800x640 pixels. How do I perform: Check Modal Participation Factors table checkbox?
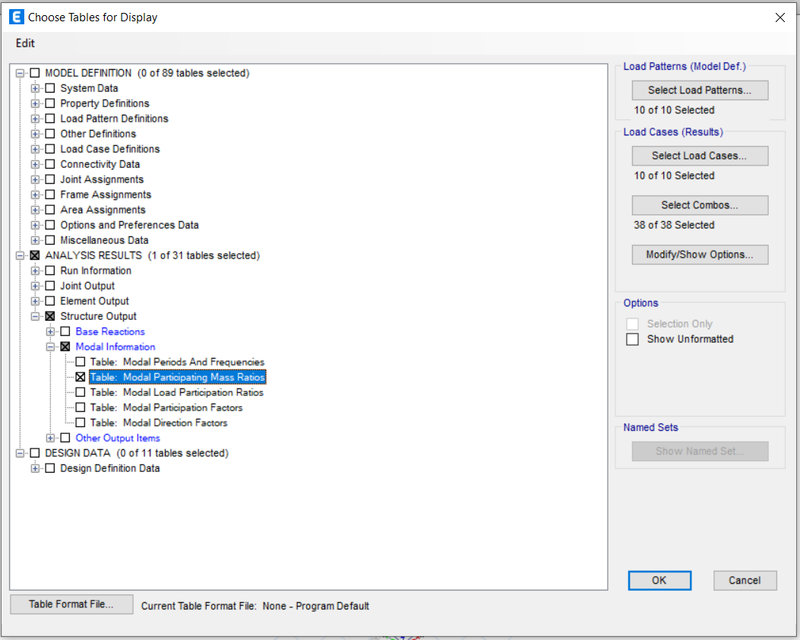[80, 407]
